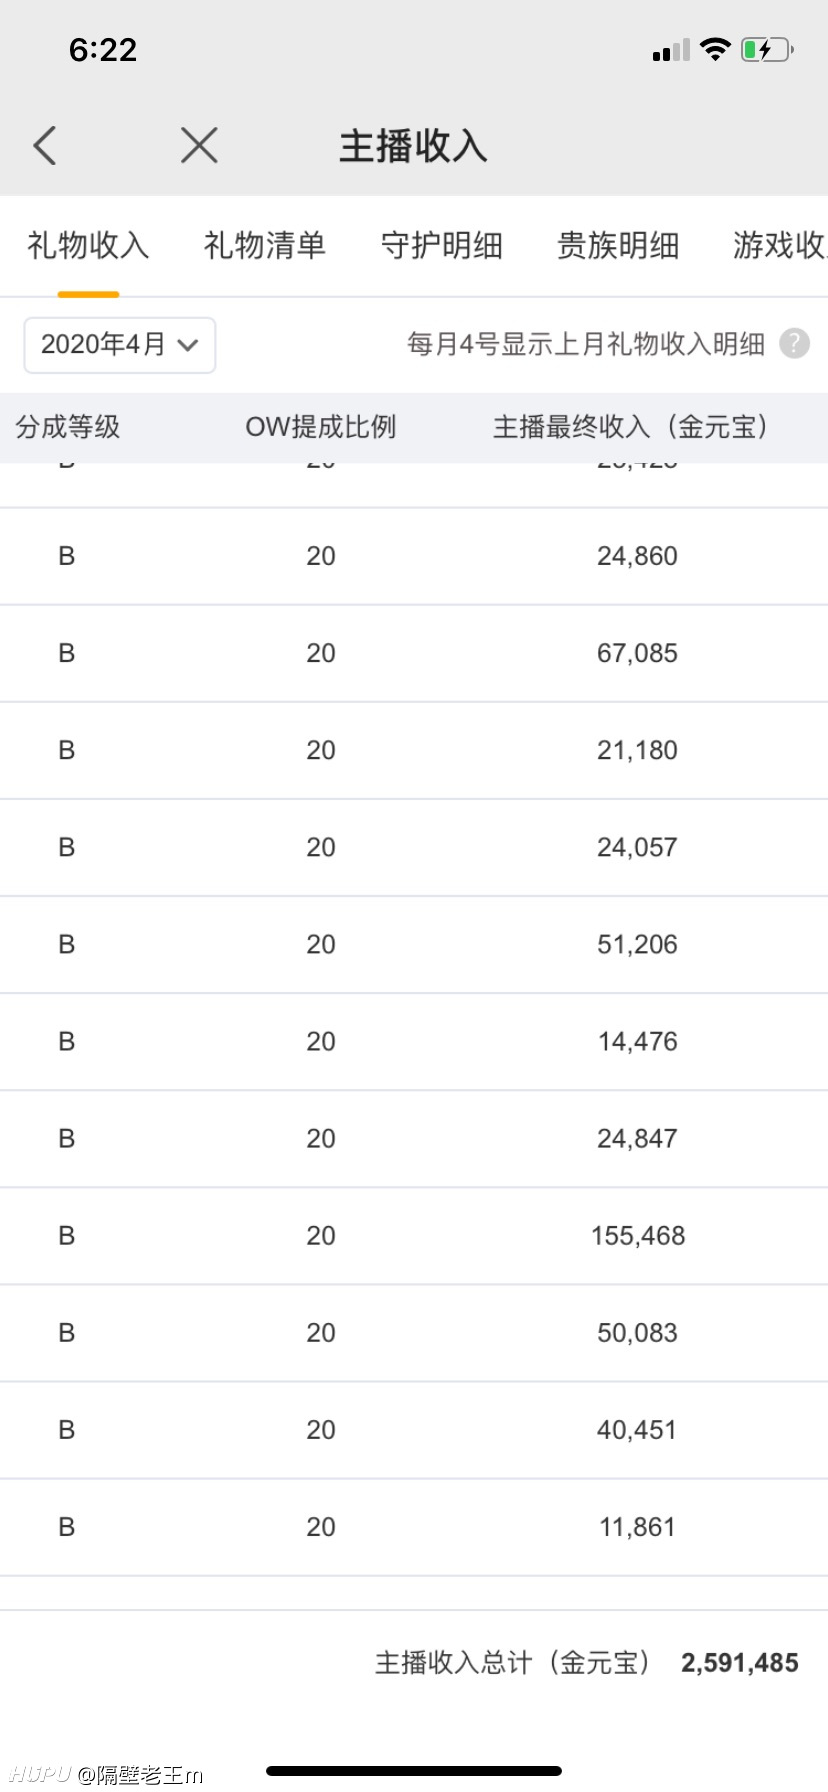The height and width of the screenshot is (1792, 828).
Task: Tap the battery charging icon
Action: click(767, 49)
